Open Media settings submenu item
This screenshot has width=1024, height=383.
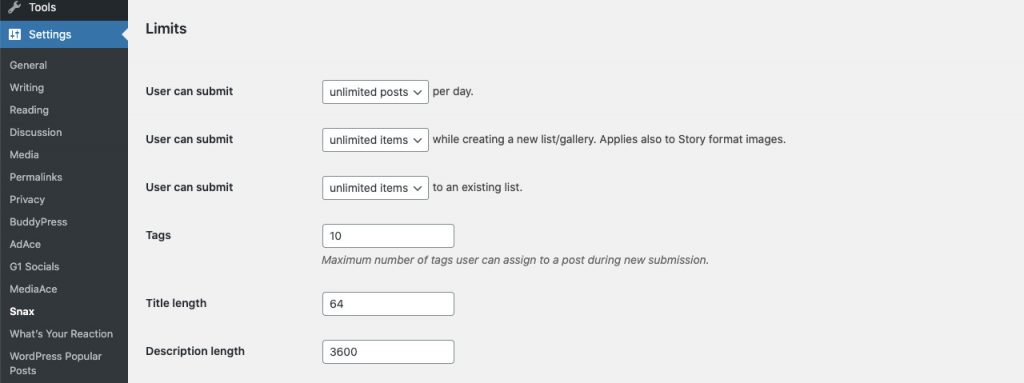(x=24, y=155)
